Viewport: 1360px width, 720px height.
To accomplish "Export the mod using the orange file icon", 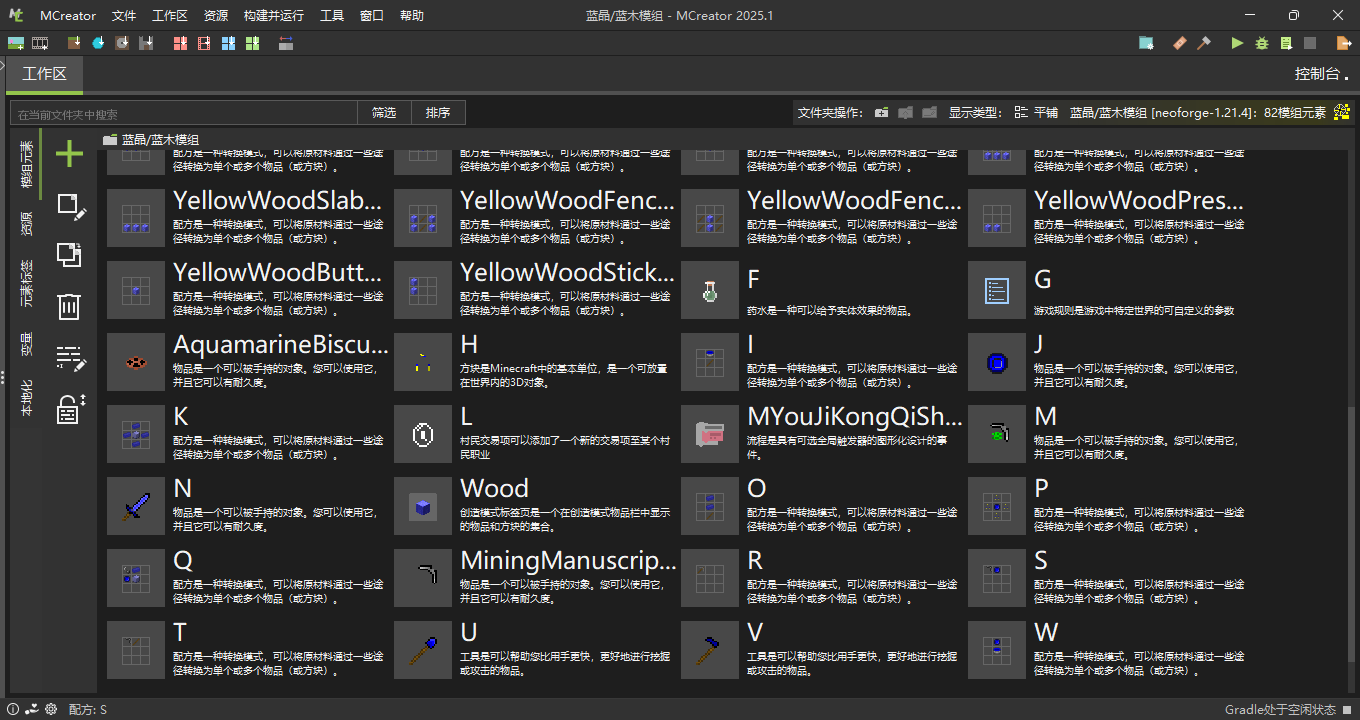I will [x=1343, y=43].
